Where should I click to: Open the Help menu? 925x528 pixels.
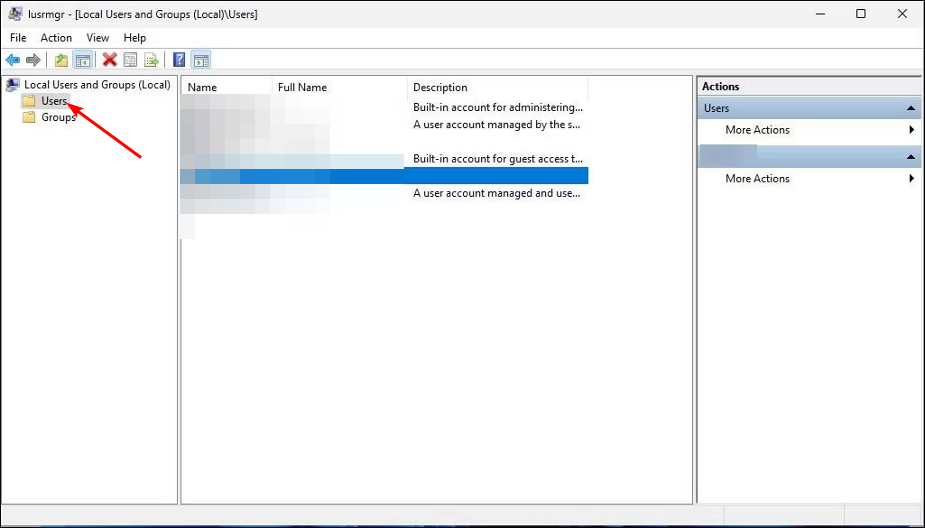(x=135, y=38)
